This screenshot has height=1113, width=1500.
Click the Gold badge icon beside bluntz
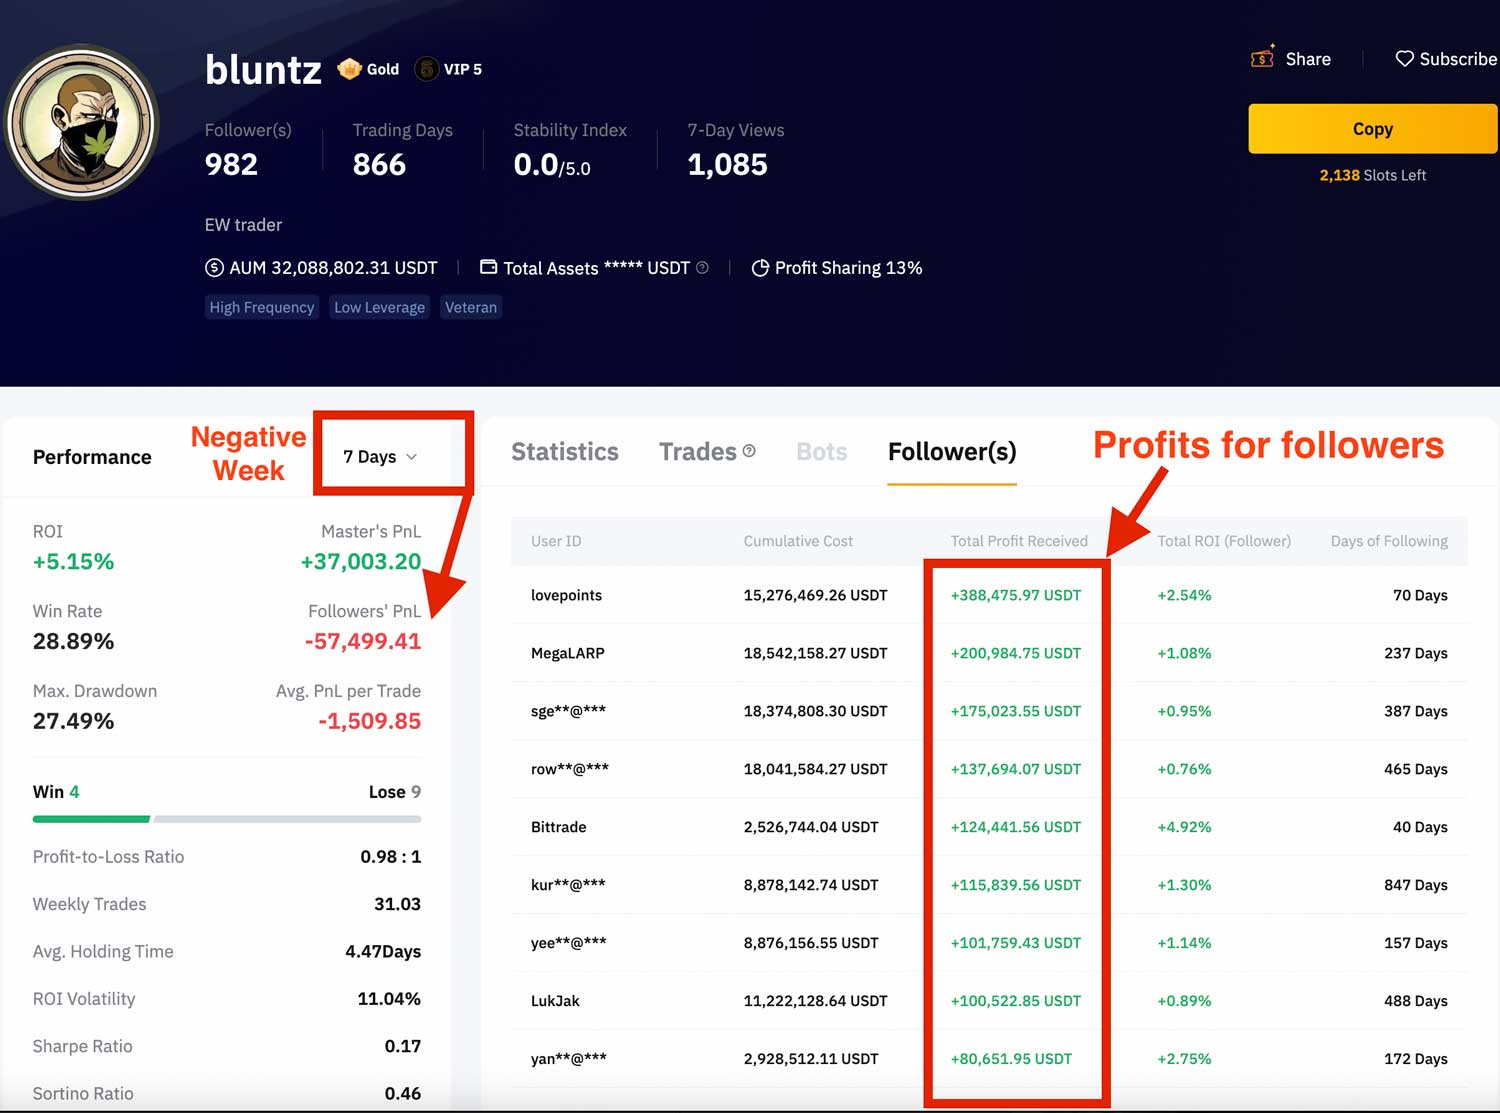point(348,68)
